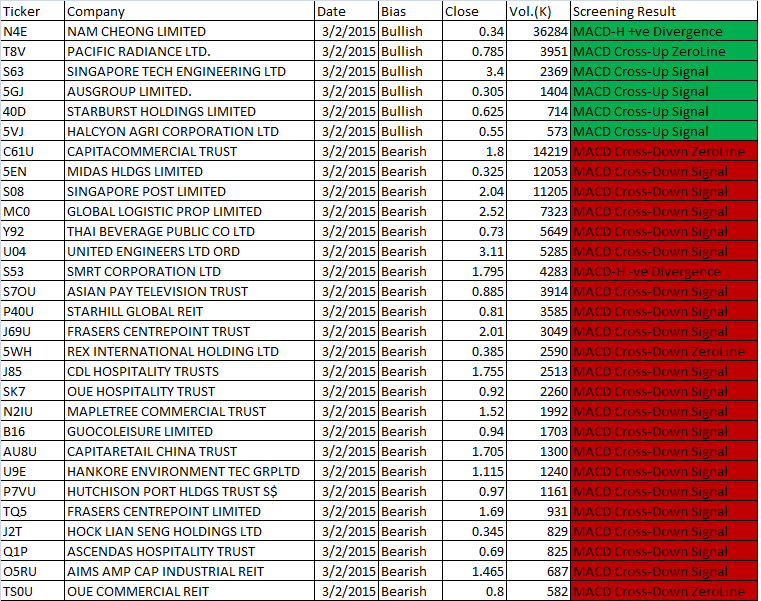Select red MACD-H -ve Divergence cell
The image size is (761, 601).
click(663, 271)
